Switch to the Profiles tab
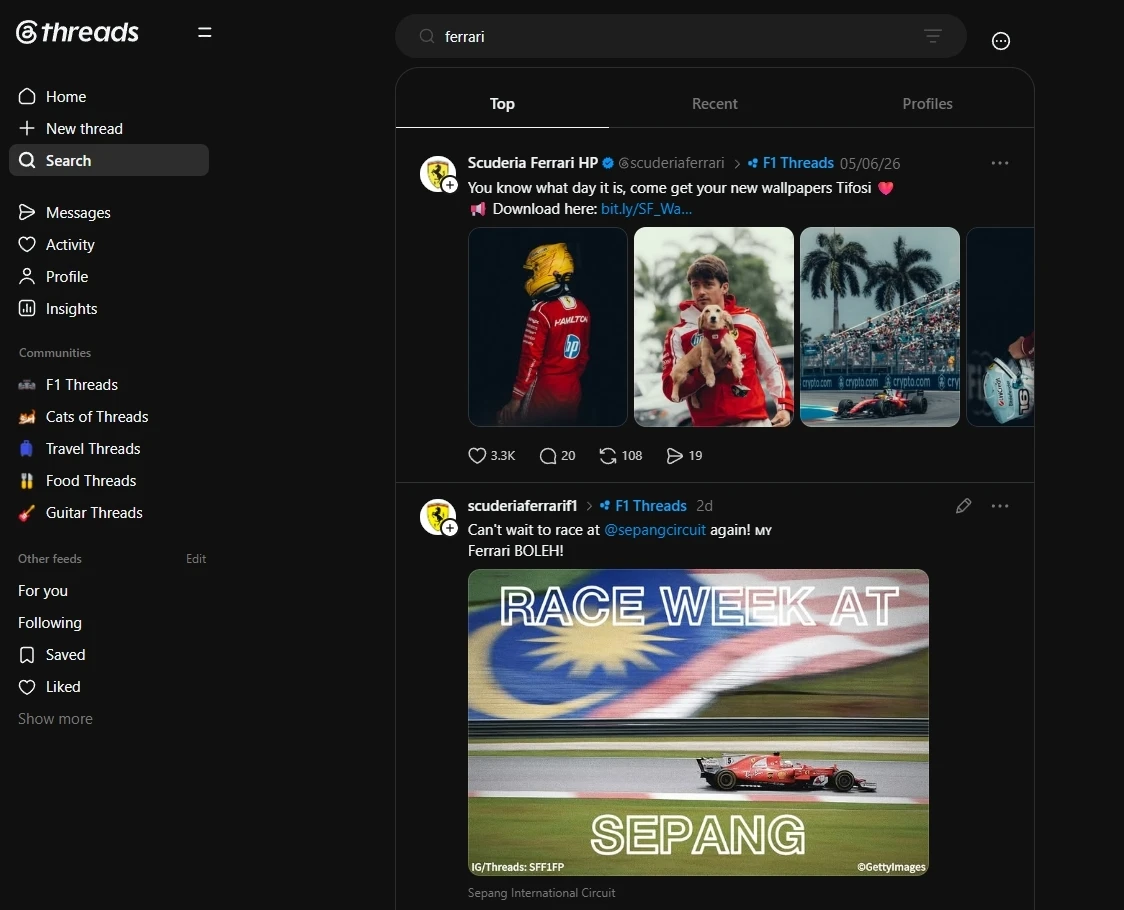The width and height of the screenshot is (1124, 910). point(927,104)
